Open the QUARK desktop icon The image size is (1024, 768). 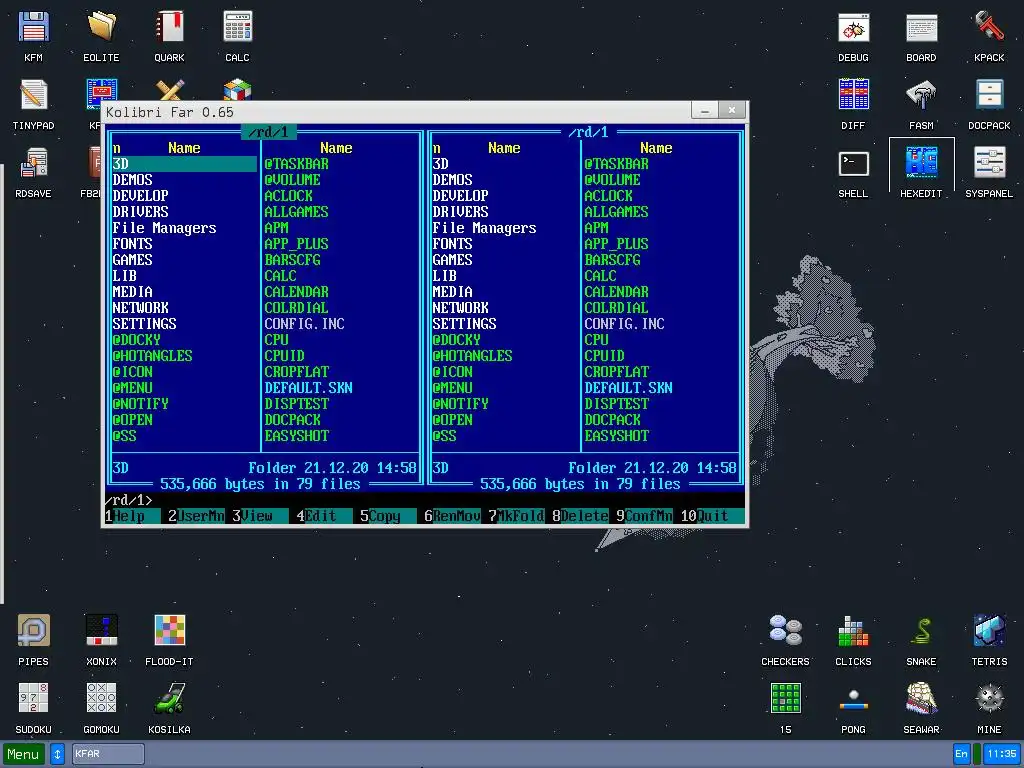pyautogui.click(x=169, y=36)
